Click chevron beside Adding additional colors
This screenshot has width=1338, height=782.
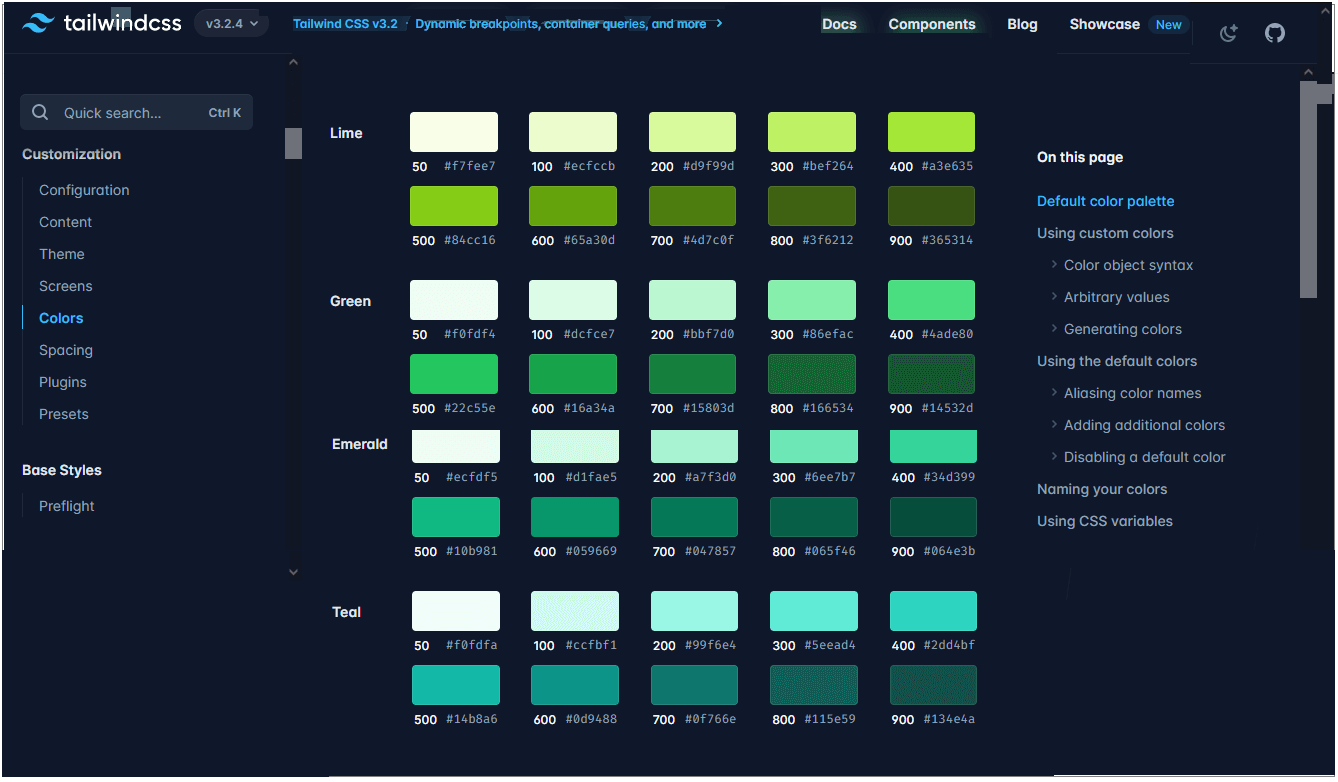[x=1054, y=425]
